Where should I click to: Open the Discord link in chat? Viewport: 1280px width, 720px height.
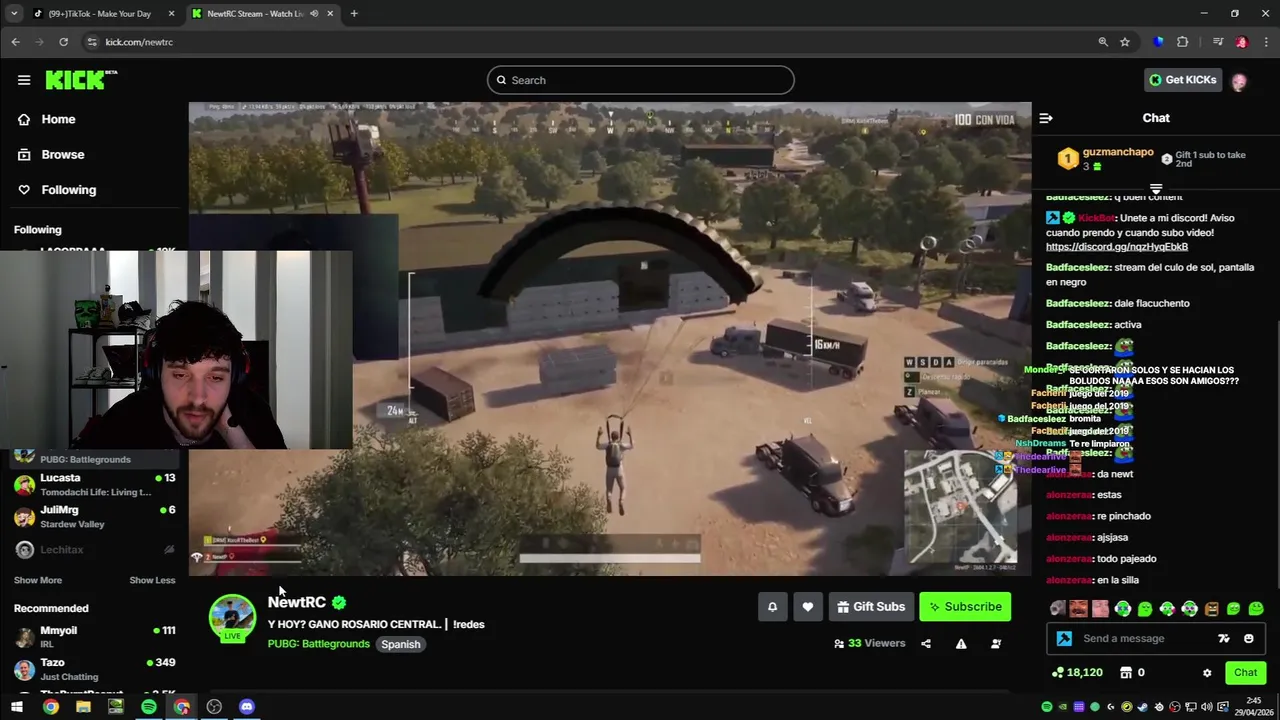[x=1117, y=247]
